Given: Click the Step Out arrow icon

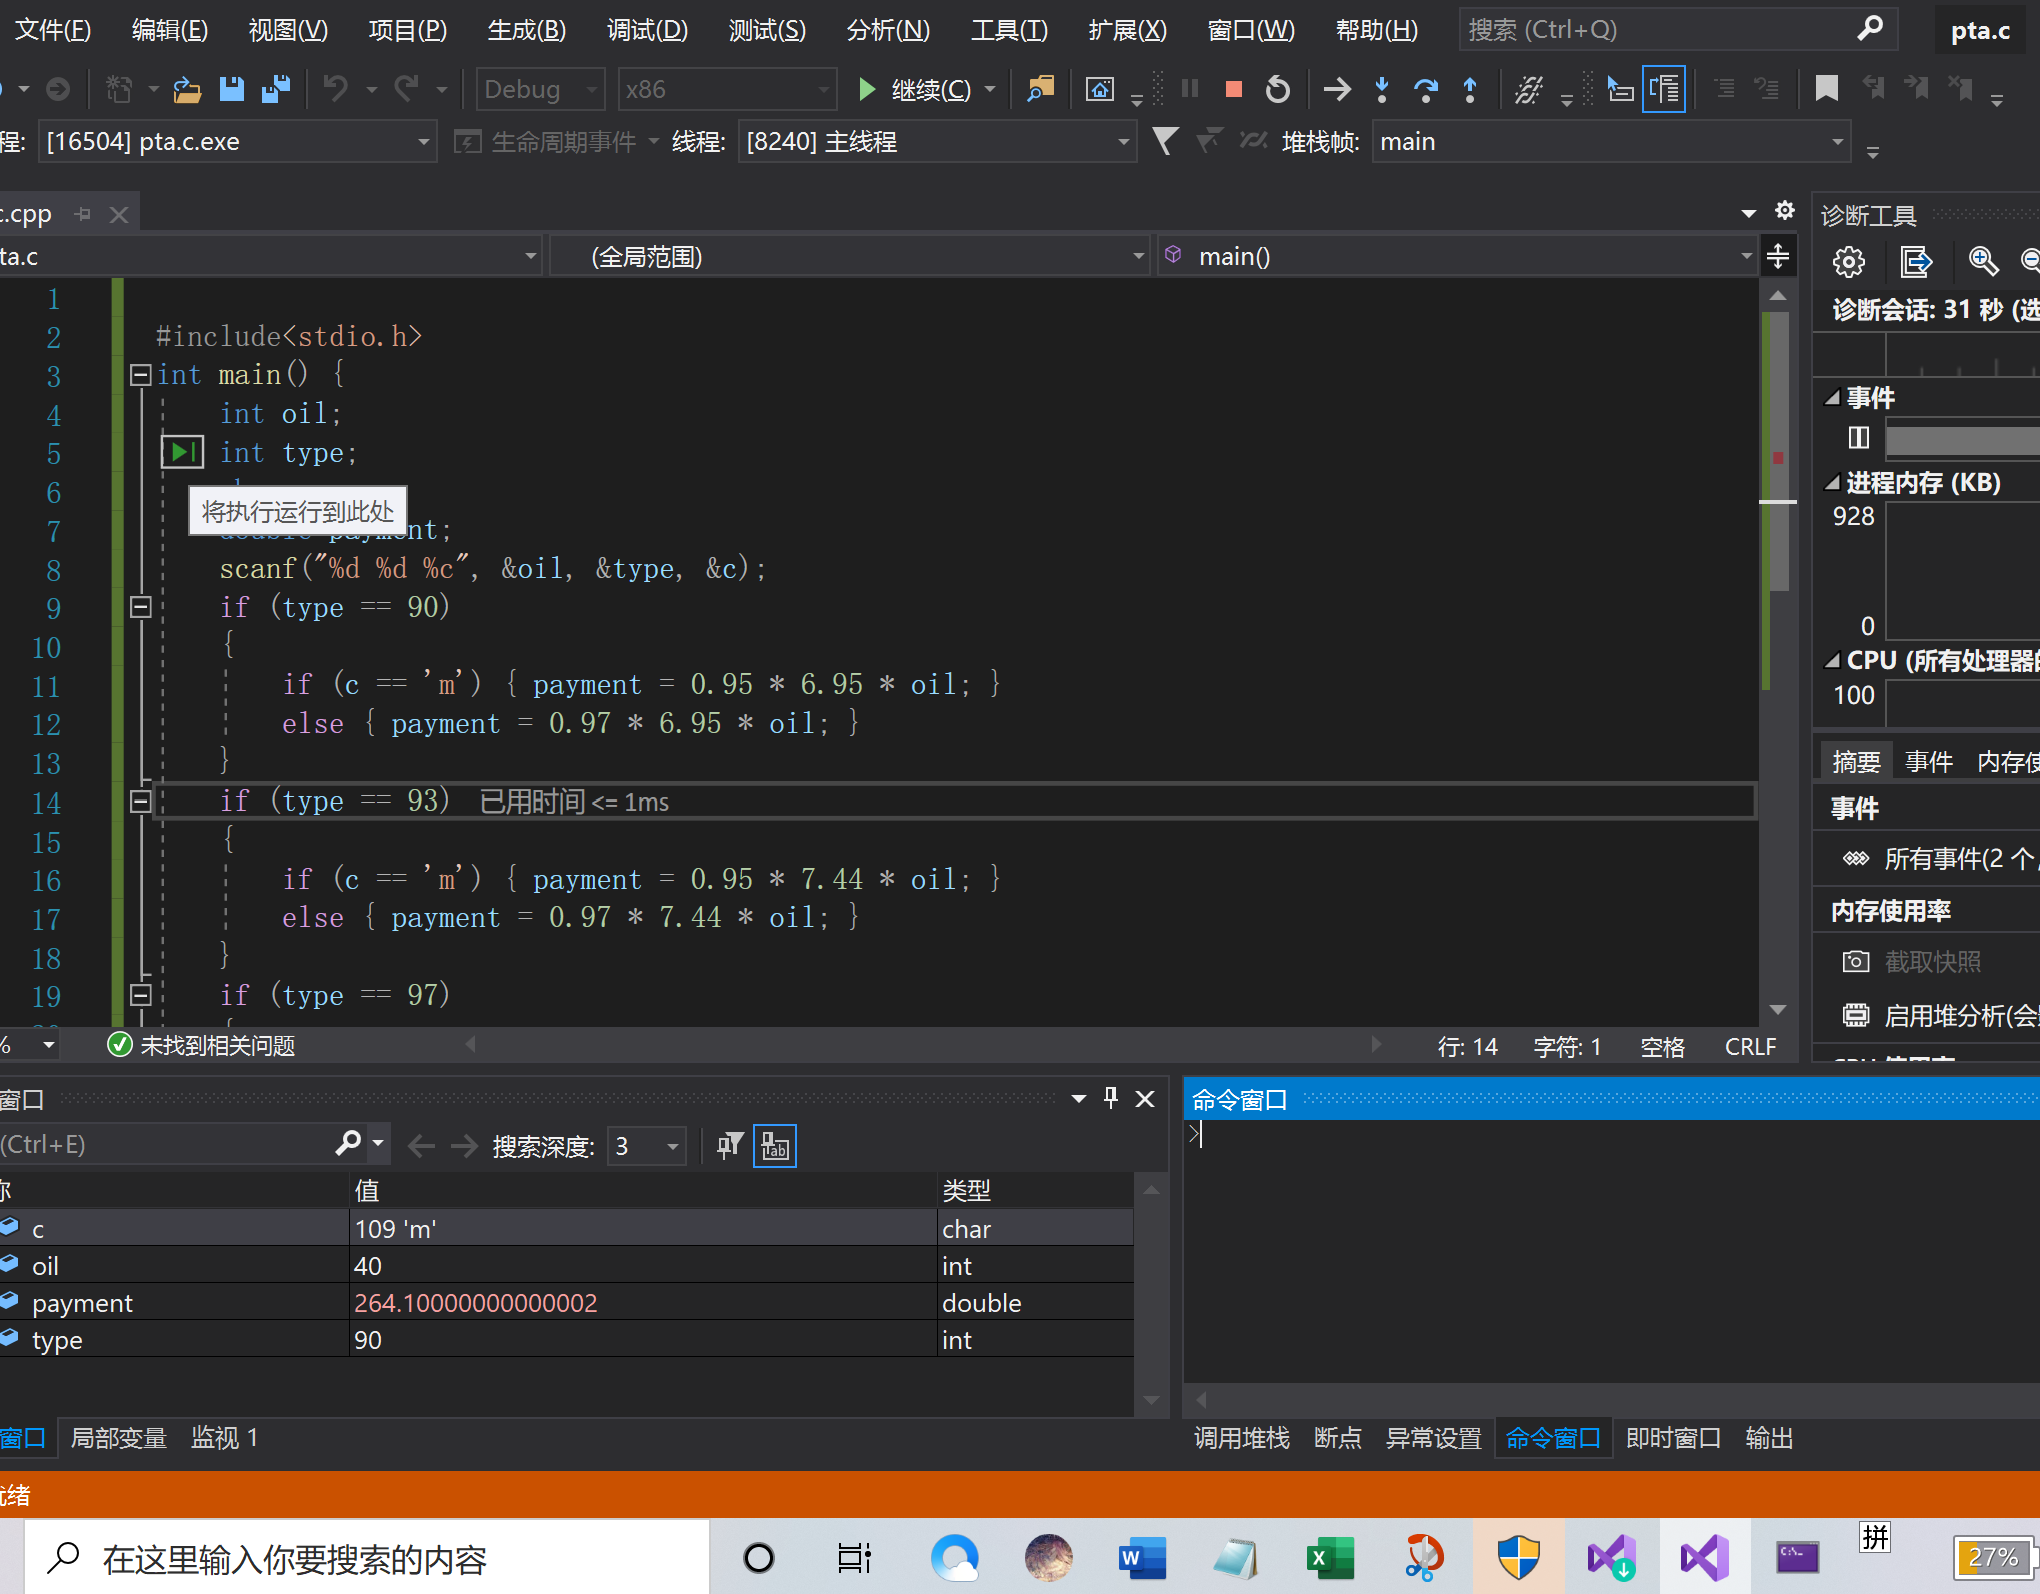Looking at the screenshot, I should pos(1469,90).
